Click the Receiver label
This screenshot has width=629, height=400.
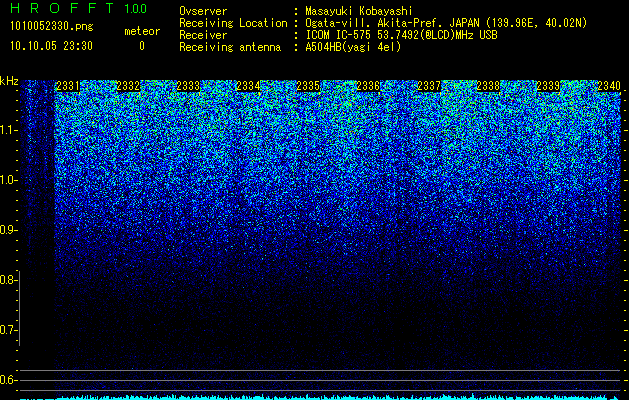[203, 35]
